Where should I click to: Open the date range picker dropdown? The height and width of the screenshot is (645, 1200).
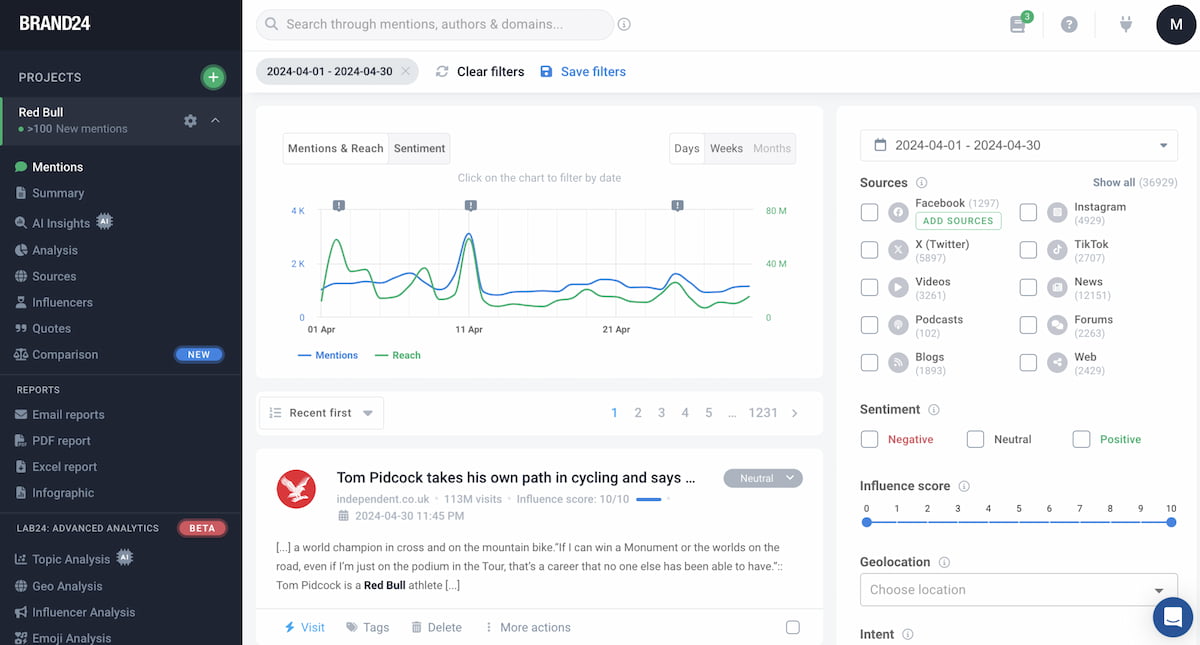tap(1018, 145)
